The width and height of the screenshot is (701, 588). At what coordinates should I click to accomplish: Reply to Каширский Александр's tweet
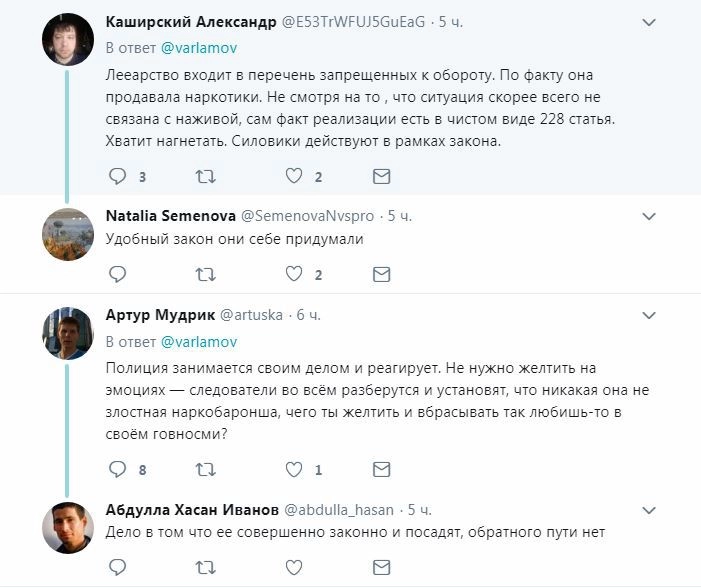pos(117,177)
